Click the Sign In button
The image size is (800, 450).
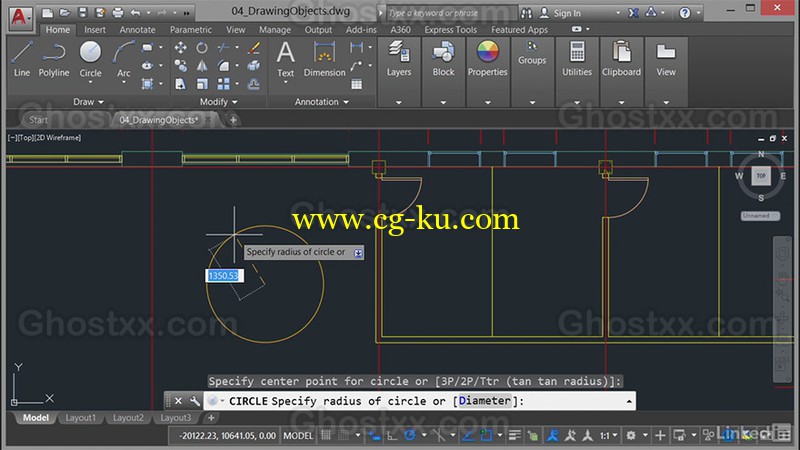pyautogui.click(x=561, y=13)
